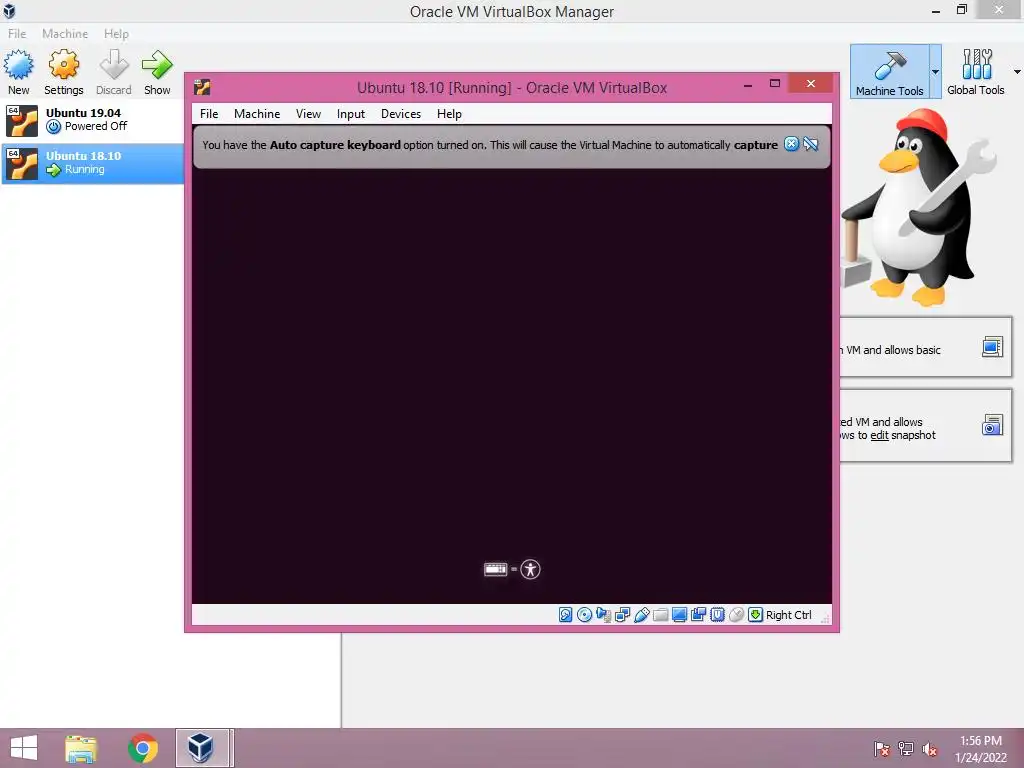Screen dimensions: 1024x768
Task: Click audio status icon in VM status bar
Action: (x=603, y=615)
